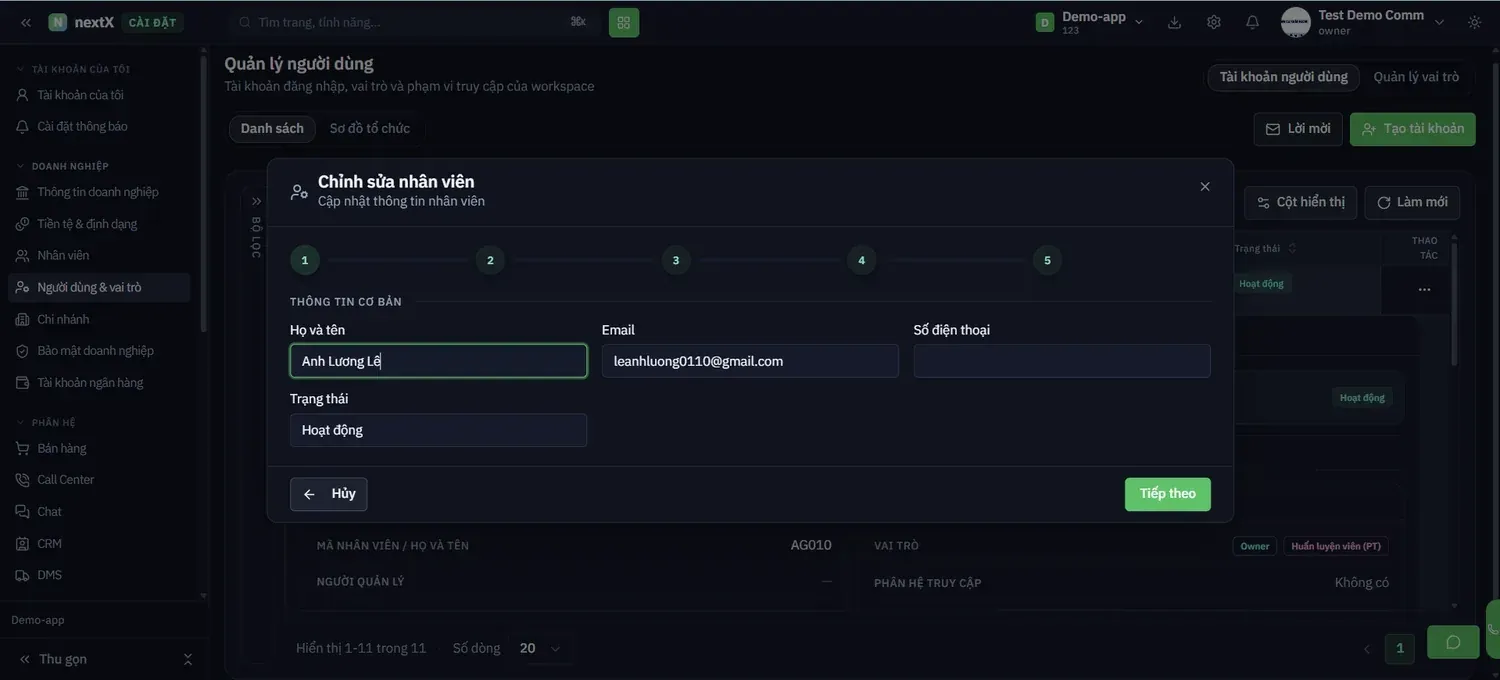This screenshot has width=1500, height=680.
Task: Go to step 3 of the wizard
Action: click(x=676, y=260)
